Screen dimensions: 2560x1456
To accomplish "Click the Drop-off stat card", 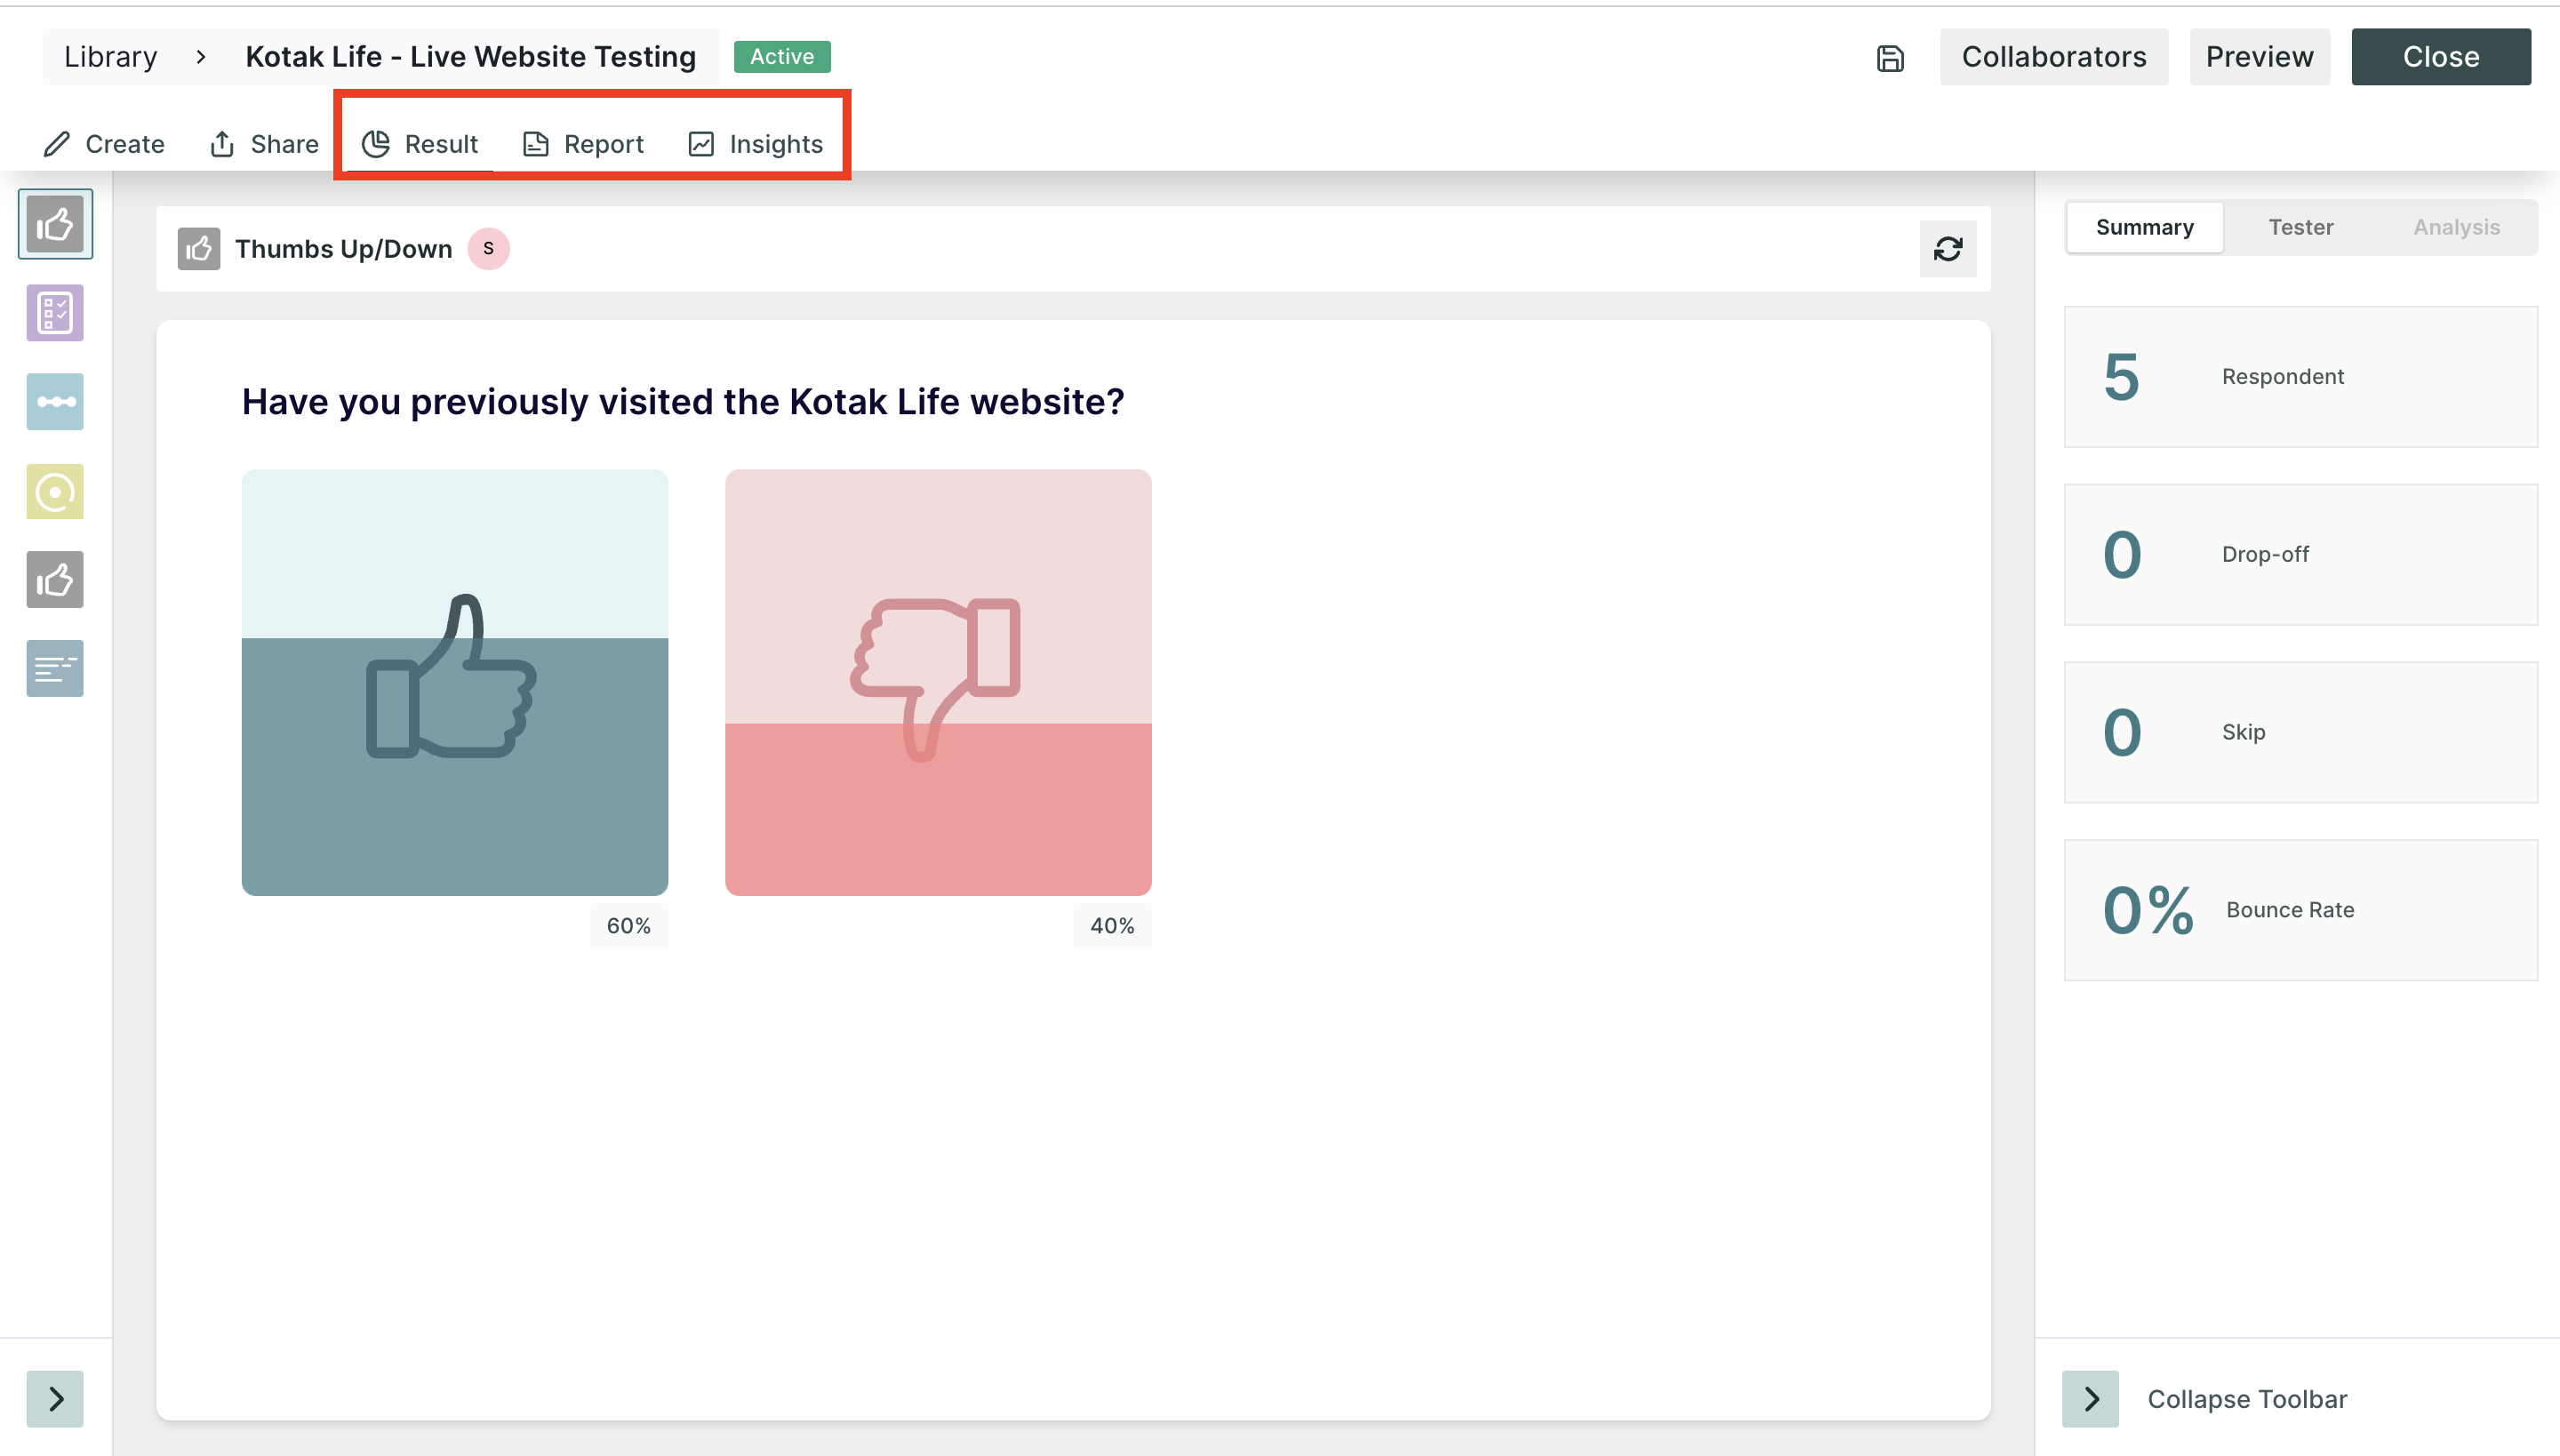I will [x=2301, y=555].
